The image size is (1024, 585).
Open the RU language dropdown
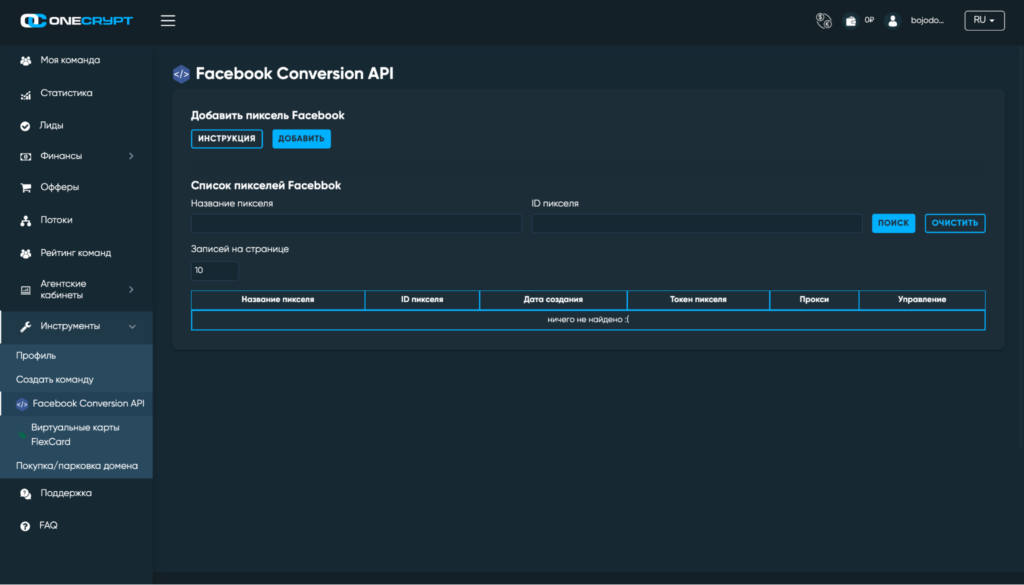coord(984,20)
